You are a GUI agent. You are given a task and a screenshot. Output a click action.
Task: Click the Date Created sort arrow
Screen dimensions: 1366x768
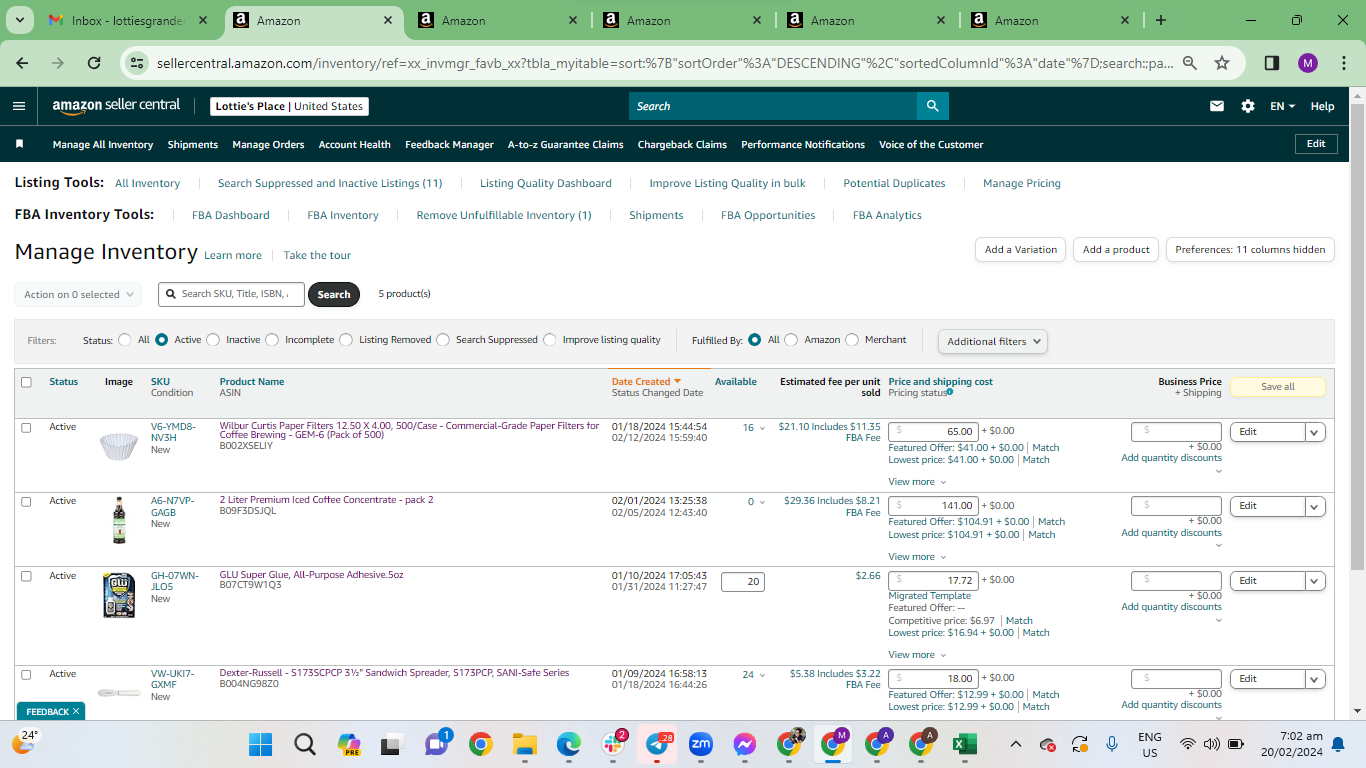click(677, 381)
